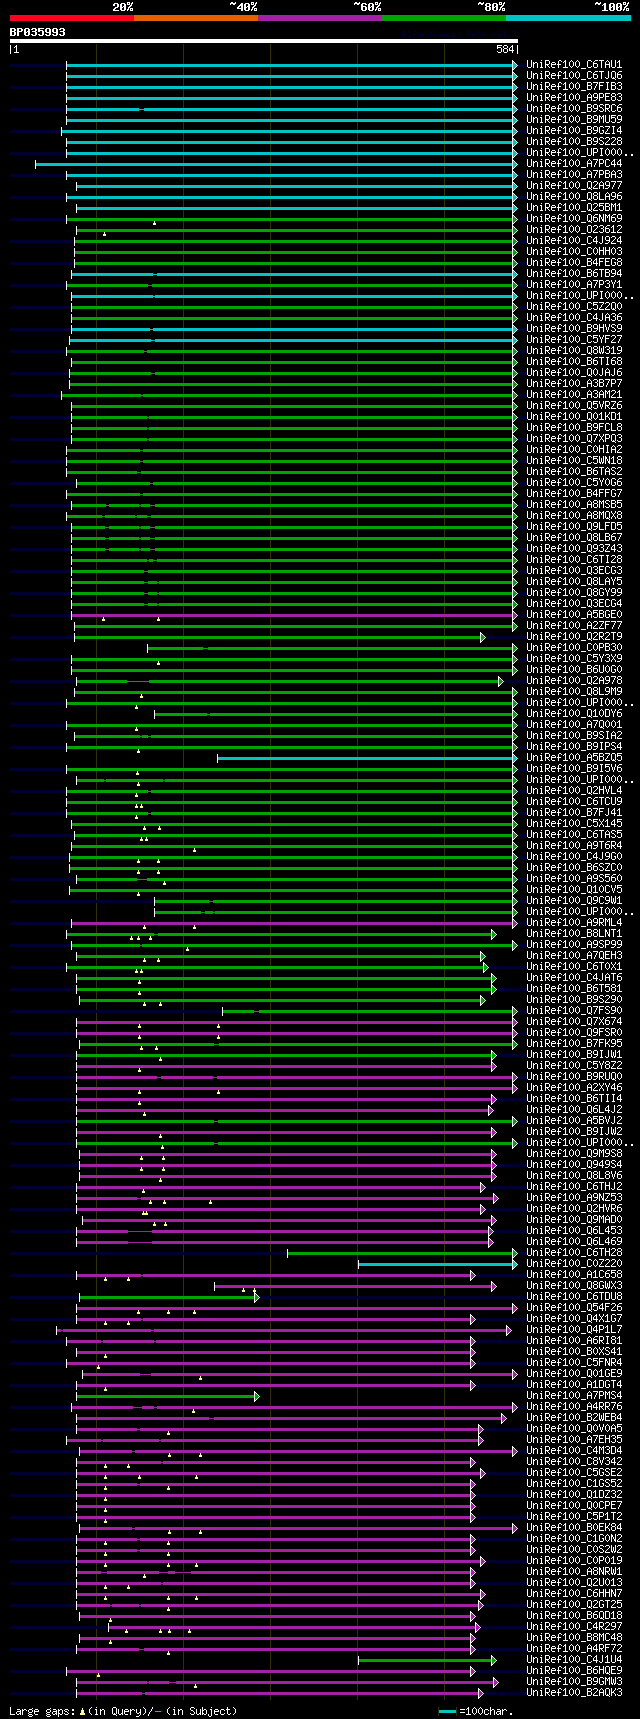Select hit label UniRef100_B7FJ41
The image size is (640, 1719).
(x=574, y=813)
